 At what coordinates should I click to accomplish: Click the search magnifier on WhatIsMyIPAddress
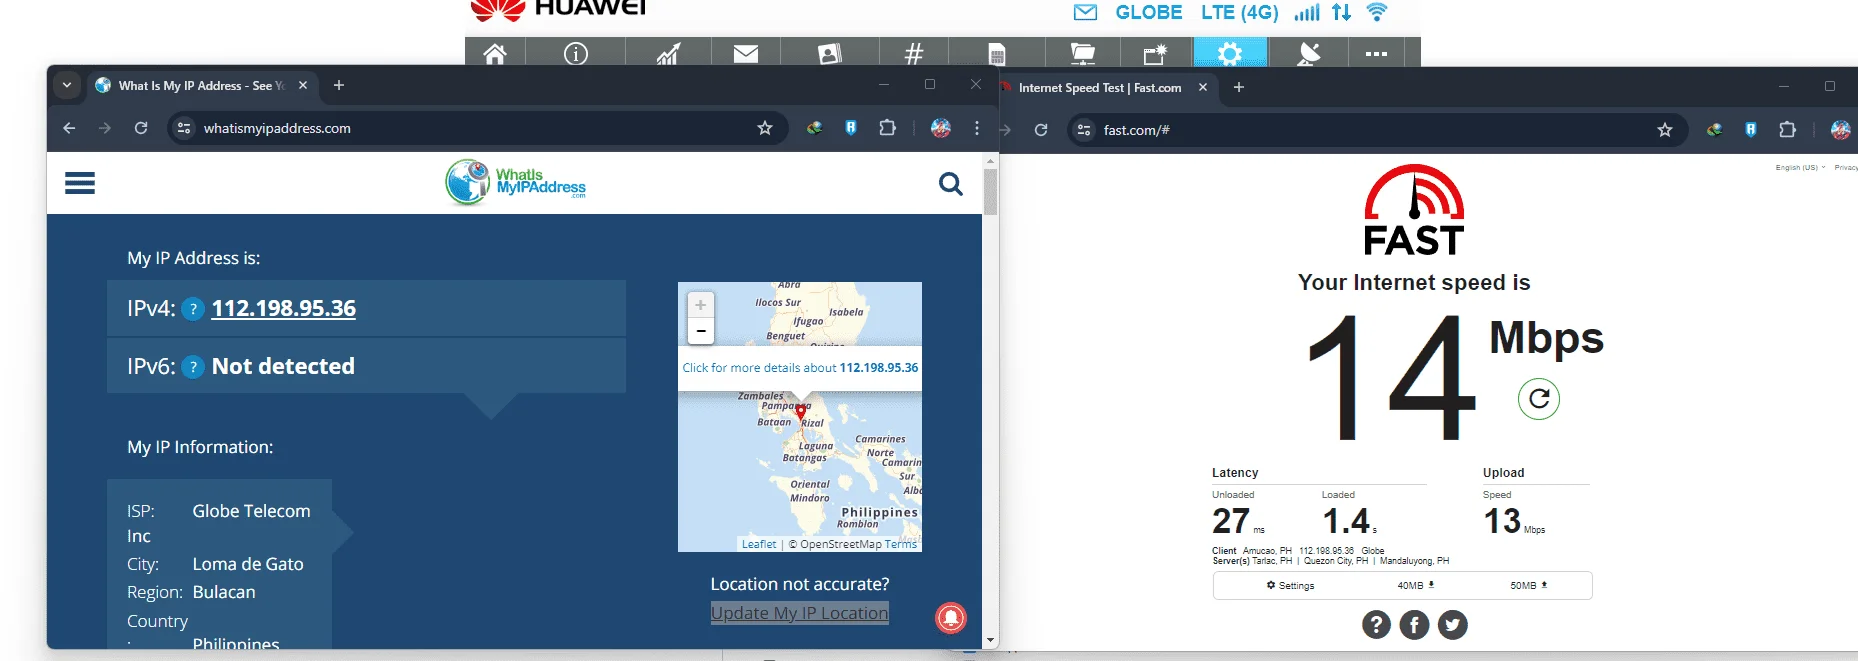pos(951,184)
